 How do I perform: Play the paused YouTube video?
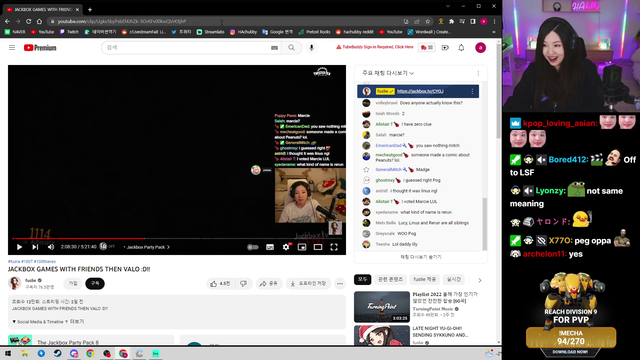19,247
